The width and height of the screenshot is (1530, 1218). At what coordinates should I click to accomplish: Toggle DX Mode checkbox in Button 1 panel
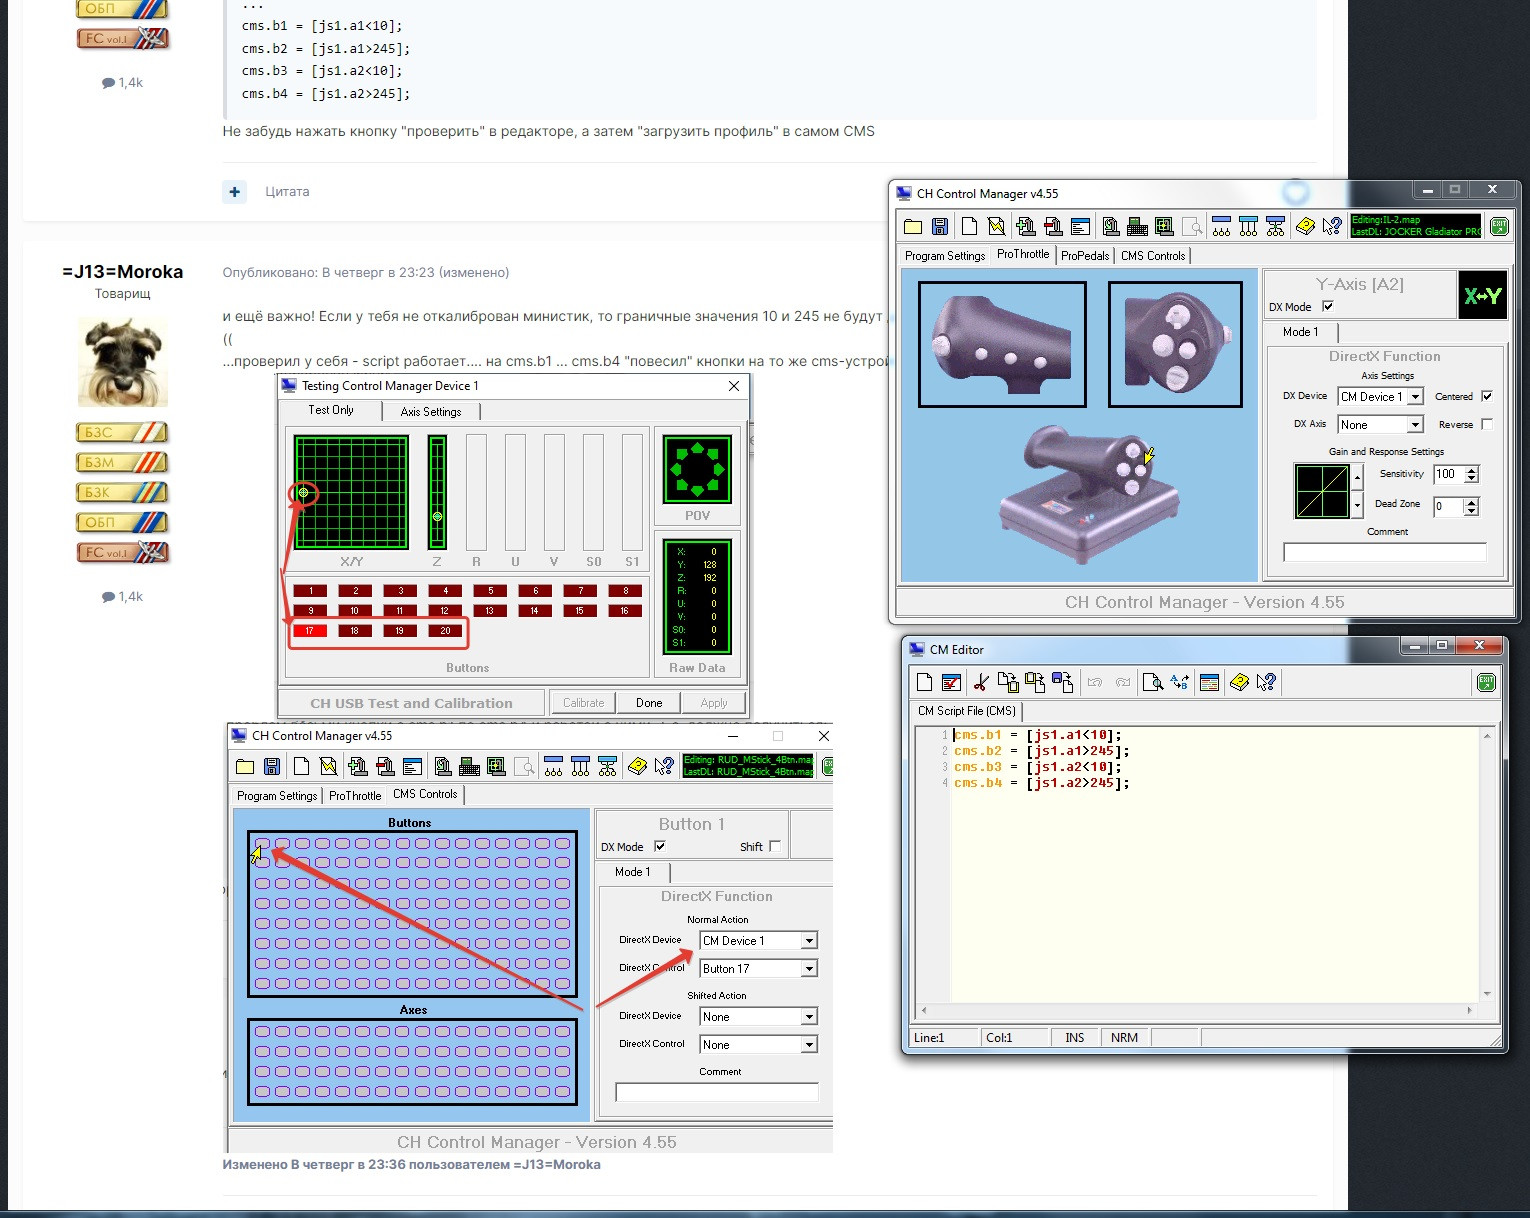coord(660,846)
